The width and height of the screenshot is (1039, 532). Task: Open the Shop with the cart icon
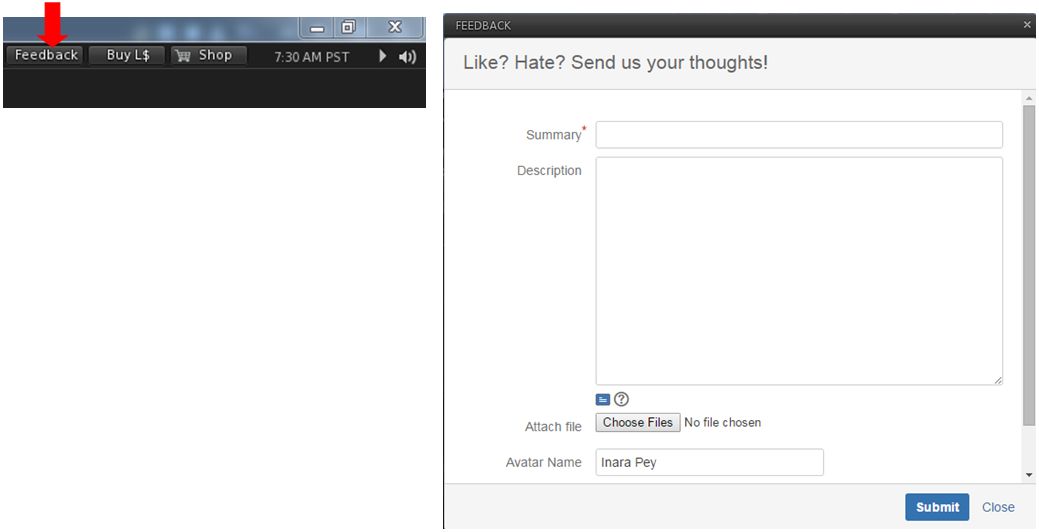click(x=205, y=56)
